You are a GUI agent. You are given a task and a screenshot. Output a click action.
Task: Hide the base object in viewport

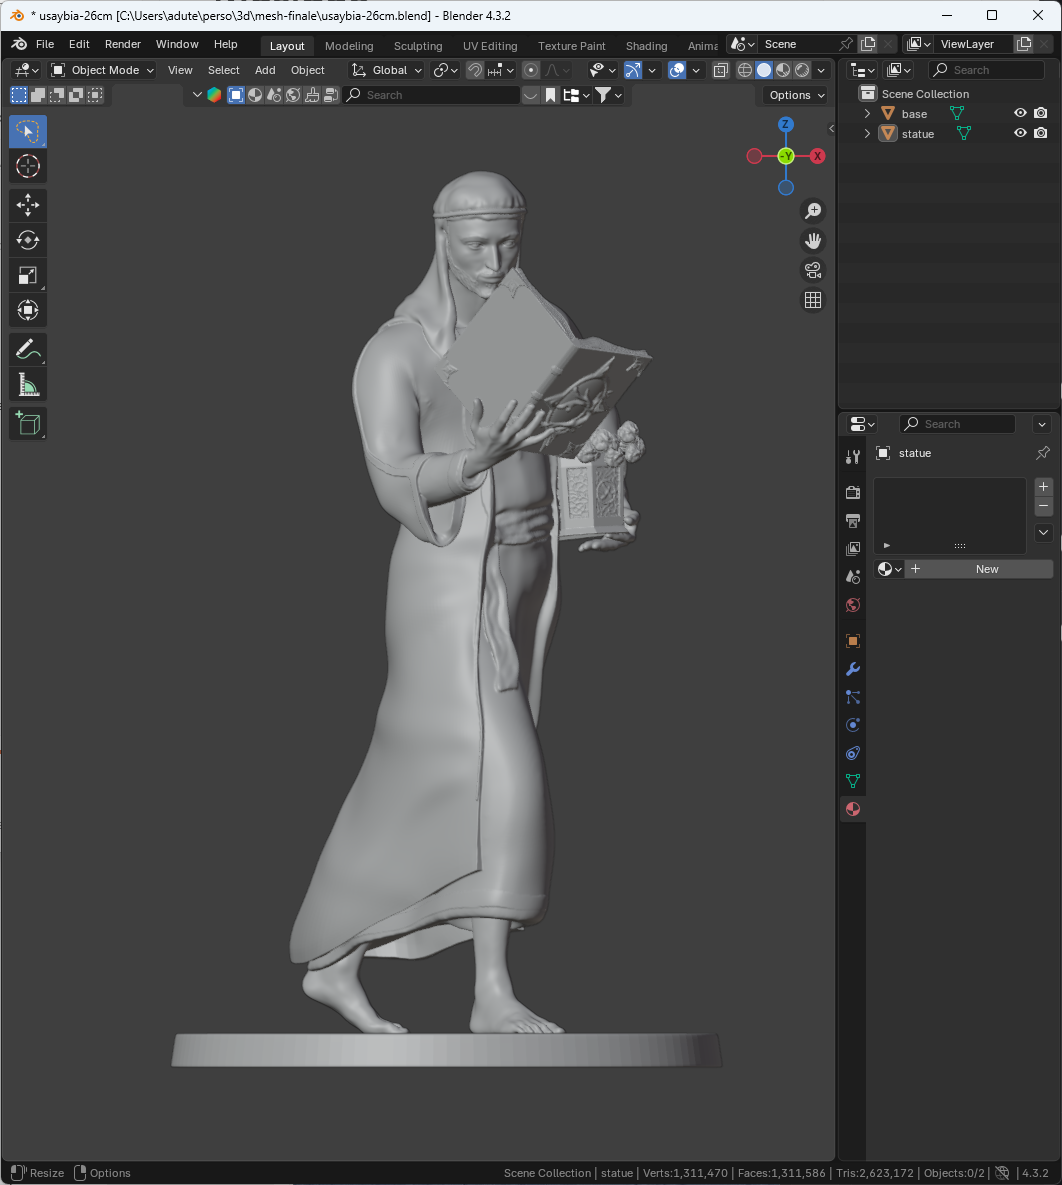[1020, 114]
